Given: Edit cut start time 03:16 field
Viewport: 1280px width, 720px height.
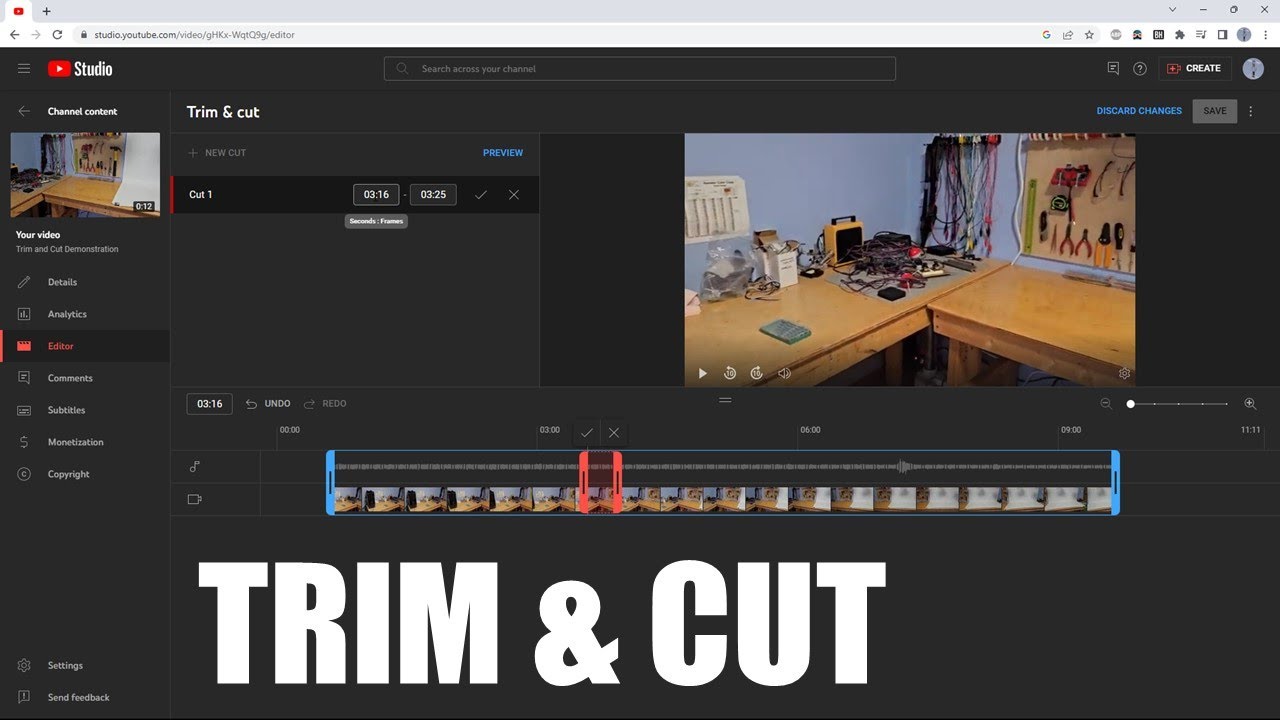Looking at the screenshot, I should [376, 194].
